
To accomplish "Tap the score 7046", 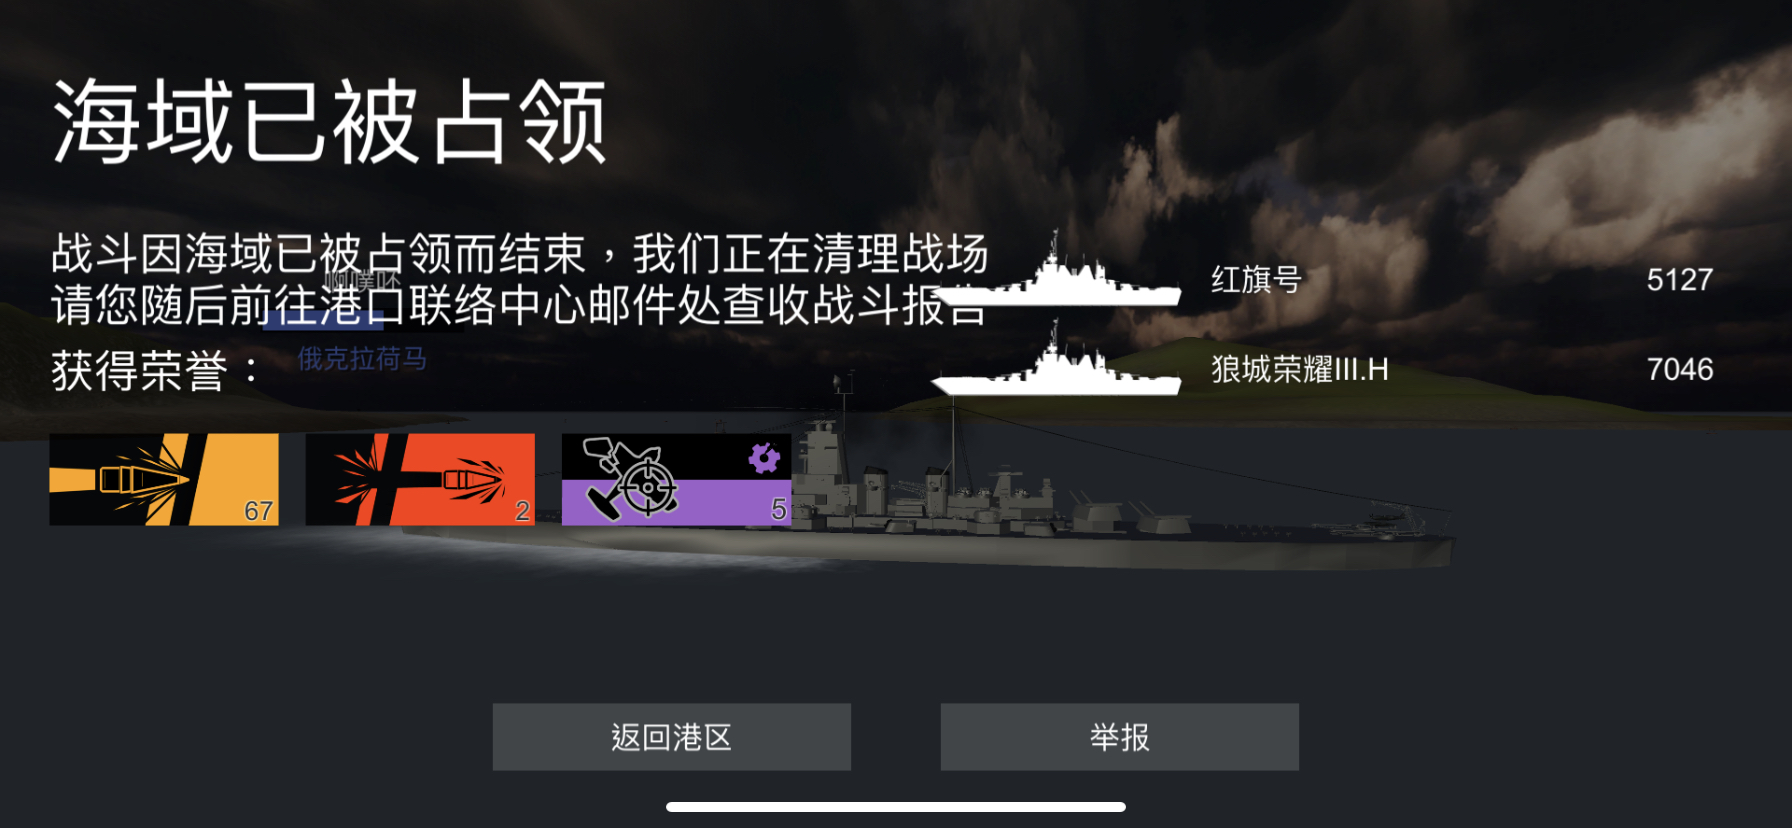I will tap(1680, 369).
